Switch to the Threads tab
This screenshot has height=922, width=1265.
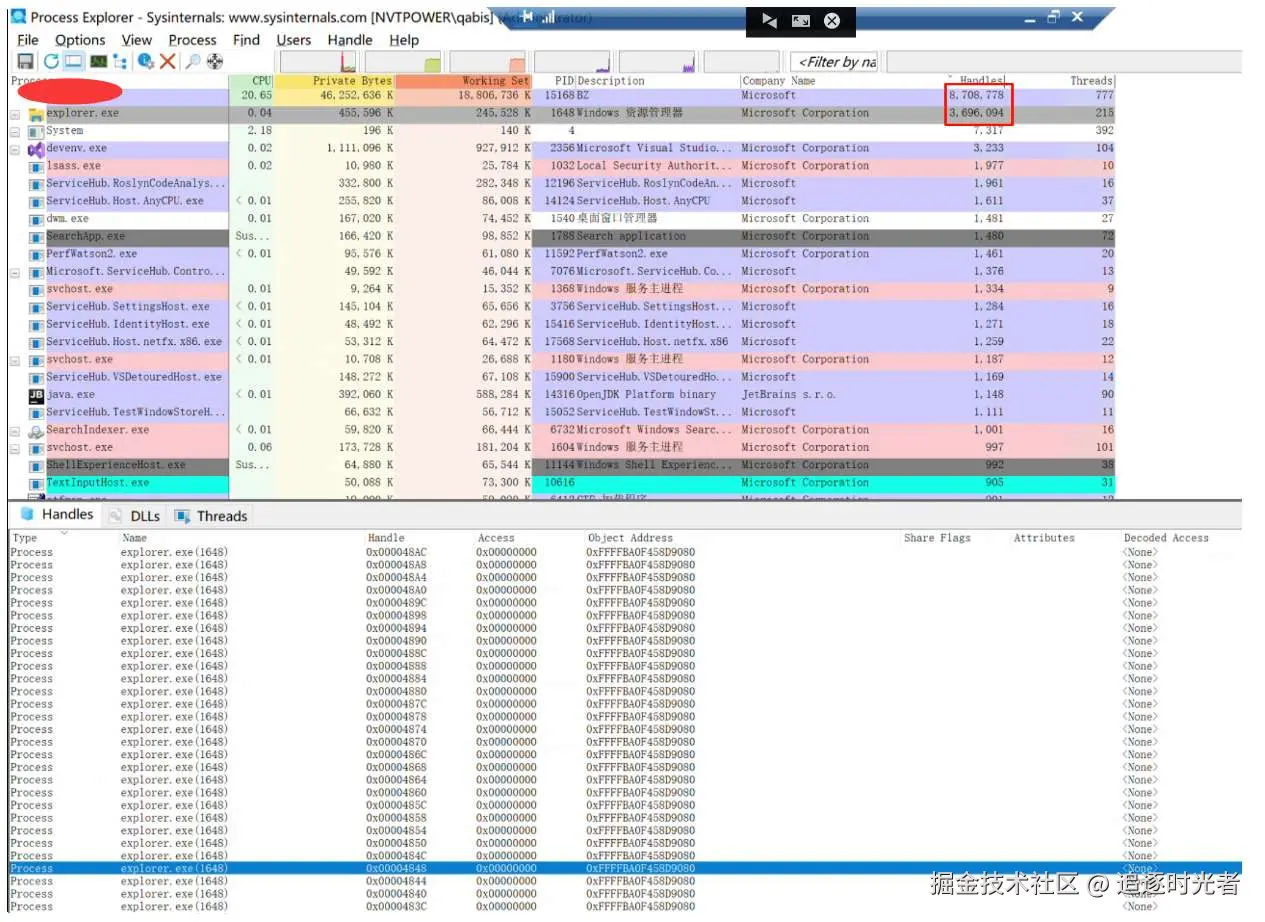212,516
